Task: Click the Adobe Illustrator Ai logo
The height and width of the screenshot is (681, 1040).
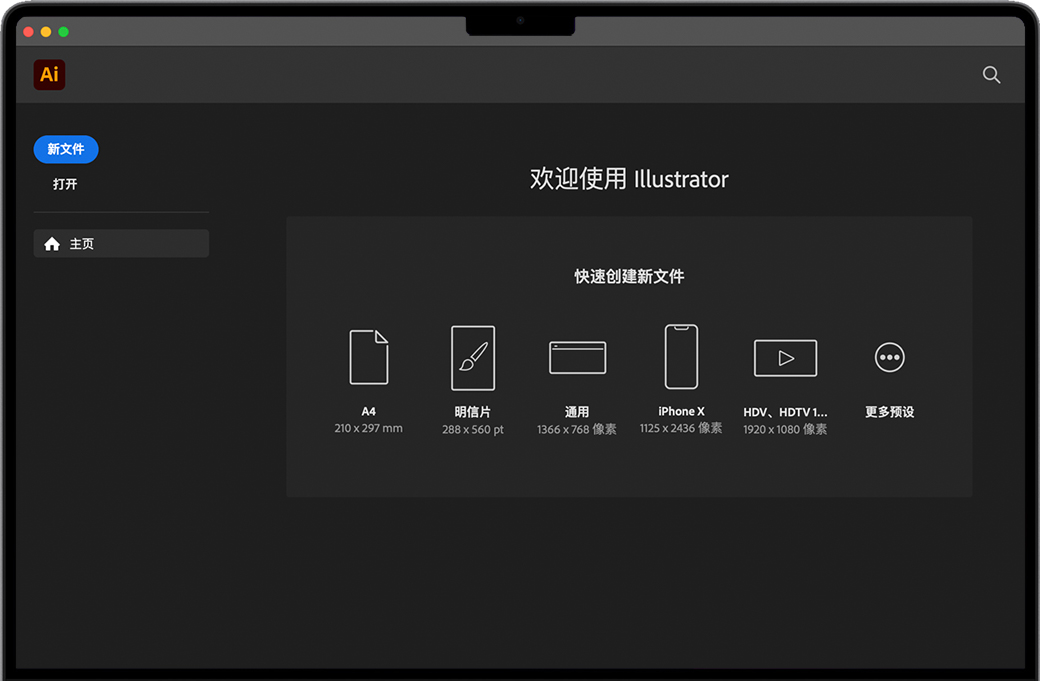Action: coord(49,75)
